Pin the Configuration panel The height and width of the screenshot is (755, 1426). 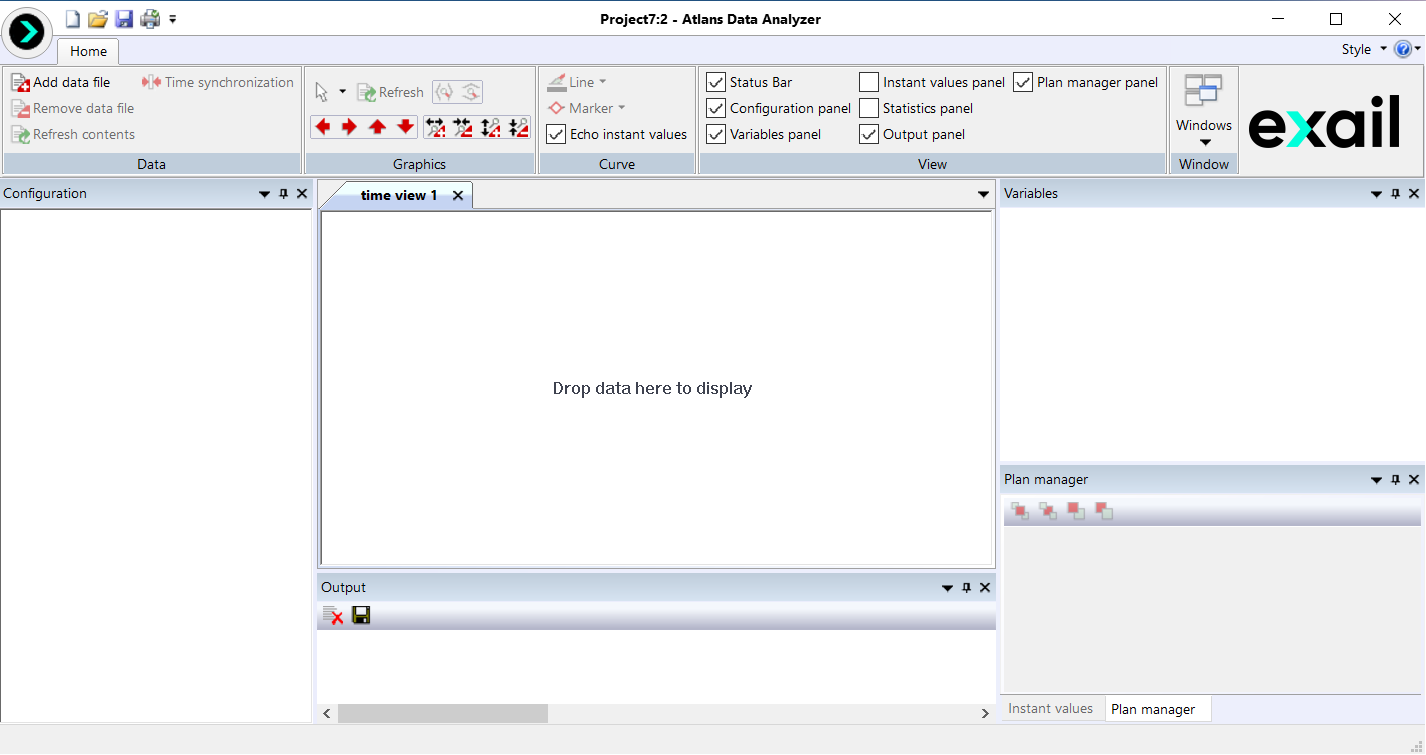[283, 194]
